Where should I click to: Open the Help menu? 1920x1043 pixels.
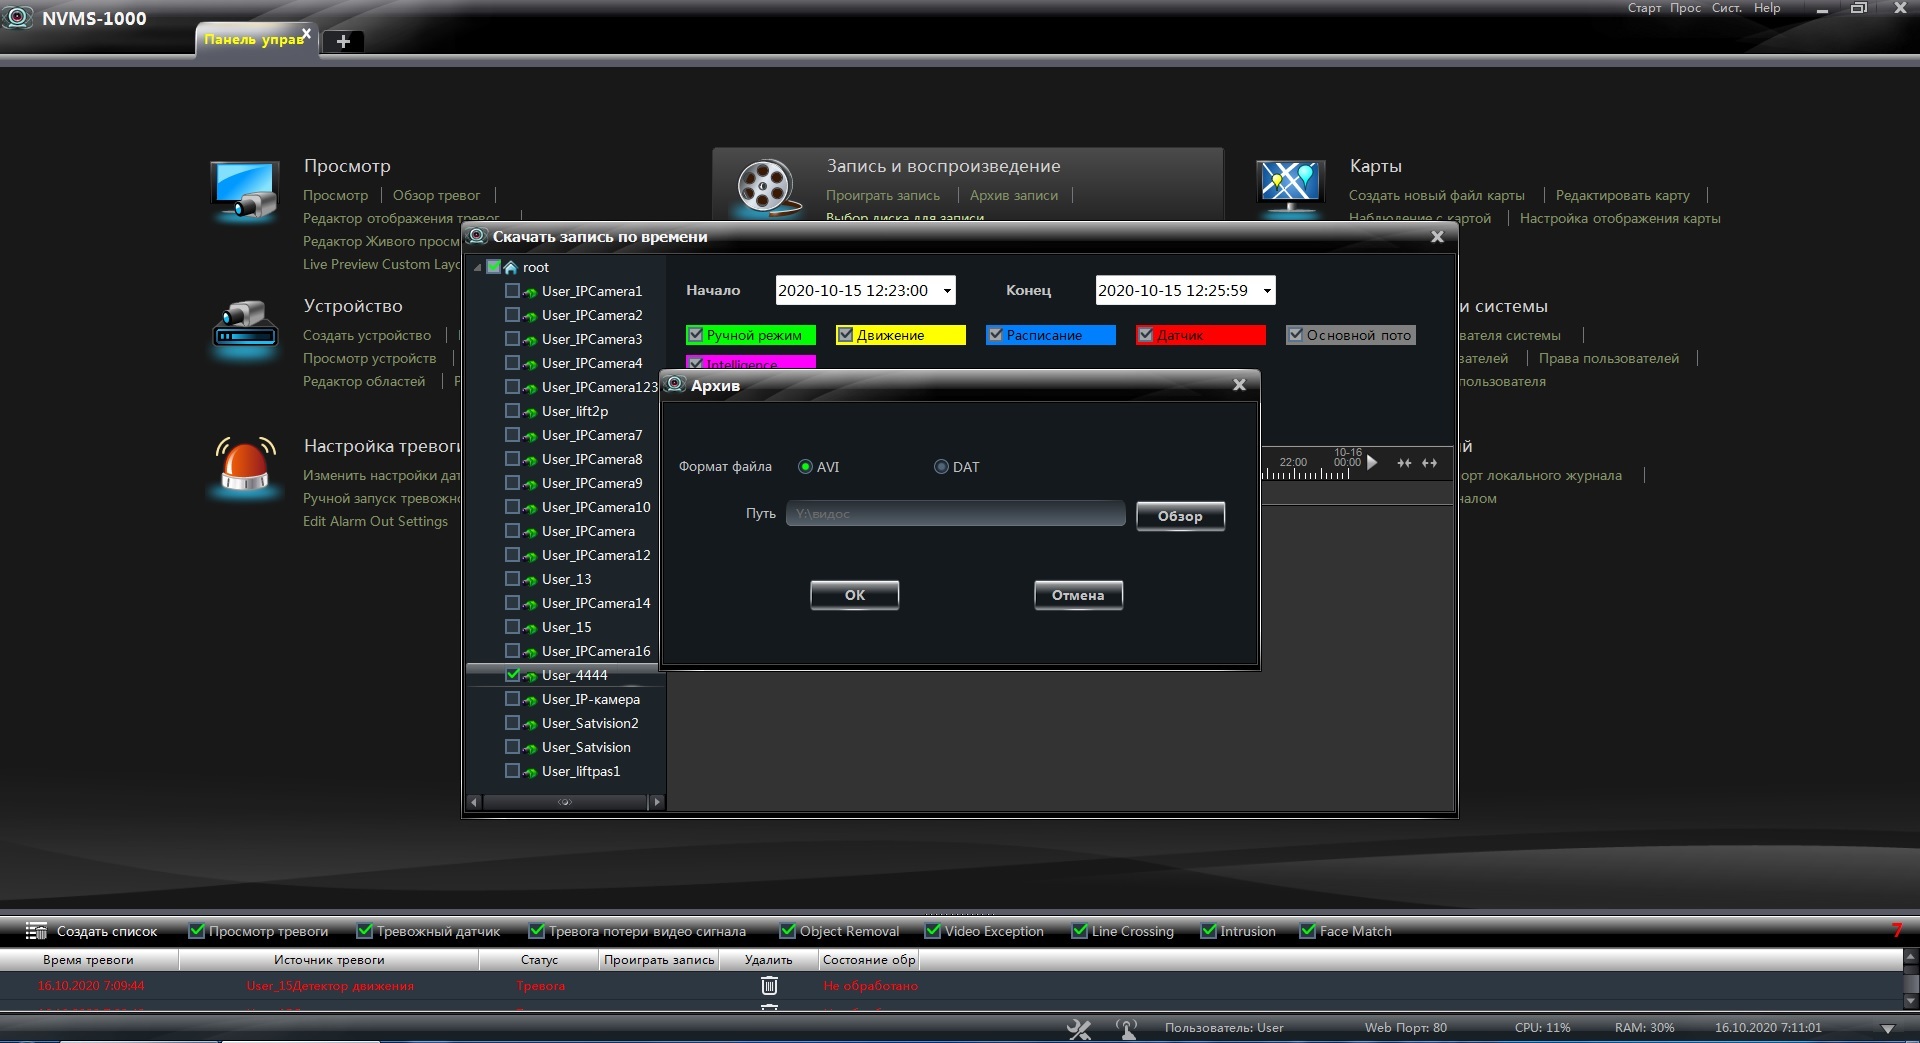(x=1766, y=8)
